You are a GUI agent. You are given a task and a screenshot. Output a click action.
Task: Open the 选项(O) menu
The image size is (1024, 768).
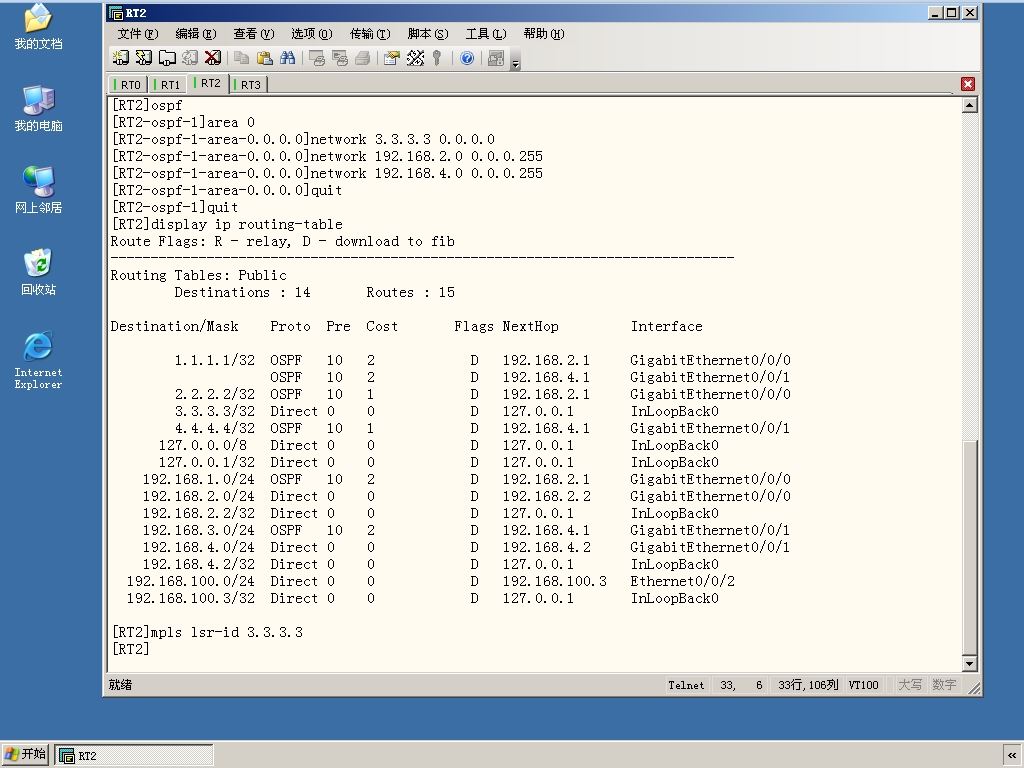[312, 34]
